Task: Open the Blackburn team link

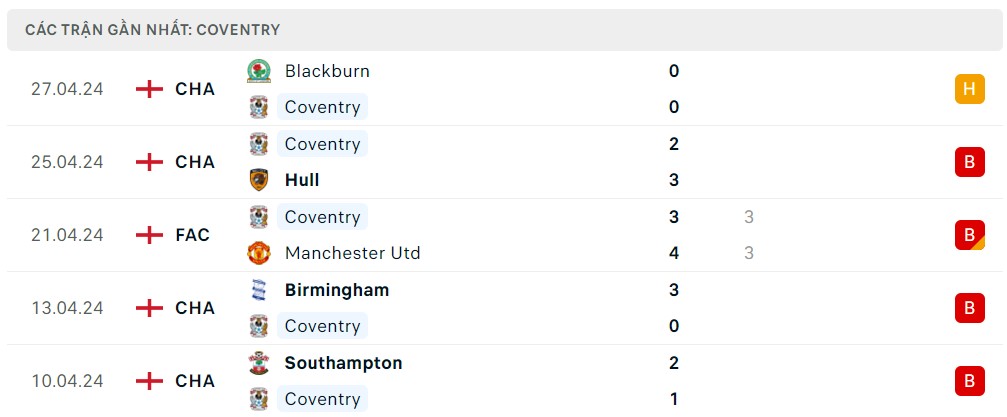Action: tap(327, 71)
